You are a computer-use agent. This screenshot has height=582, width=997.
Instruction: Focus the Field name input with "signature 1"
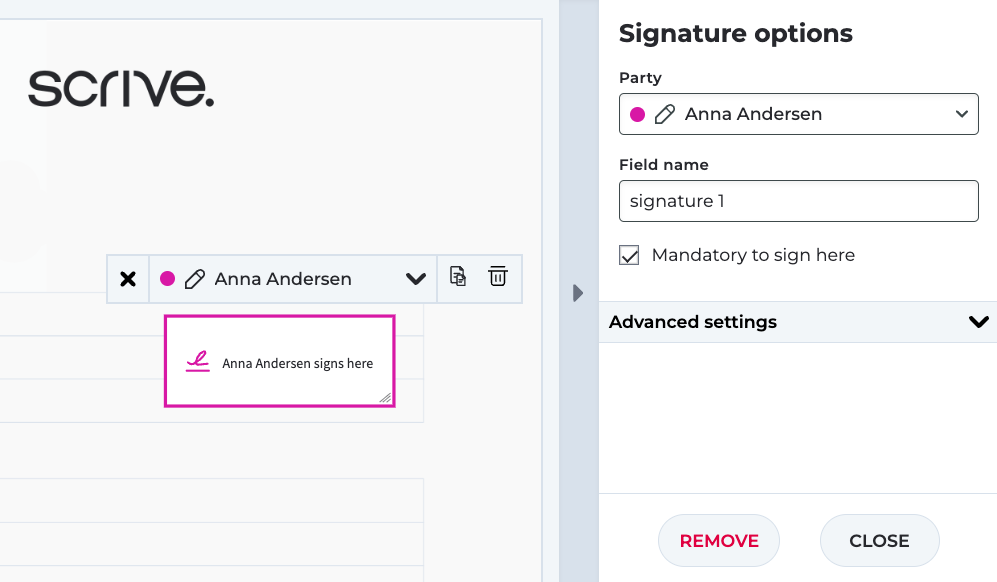pos(798,201)
